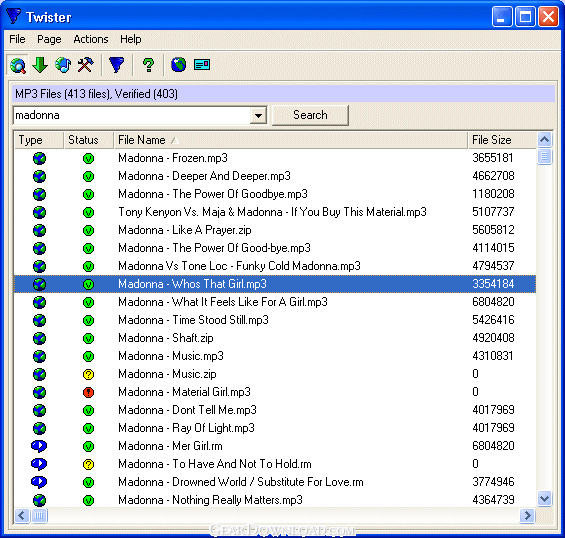Click yellow unknown status of Music.zip
The width and height of the screenshot is (565, 538).
point(88,374)
